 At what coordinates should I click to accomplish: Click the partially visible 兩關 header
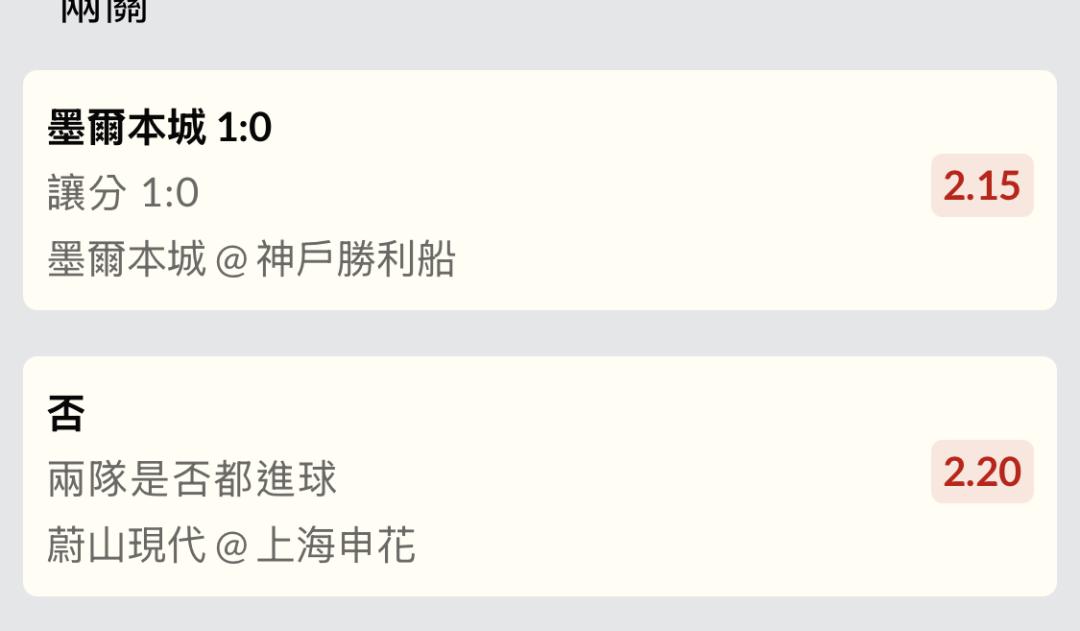point(103,12)
